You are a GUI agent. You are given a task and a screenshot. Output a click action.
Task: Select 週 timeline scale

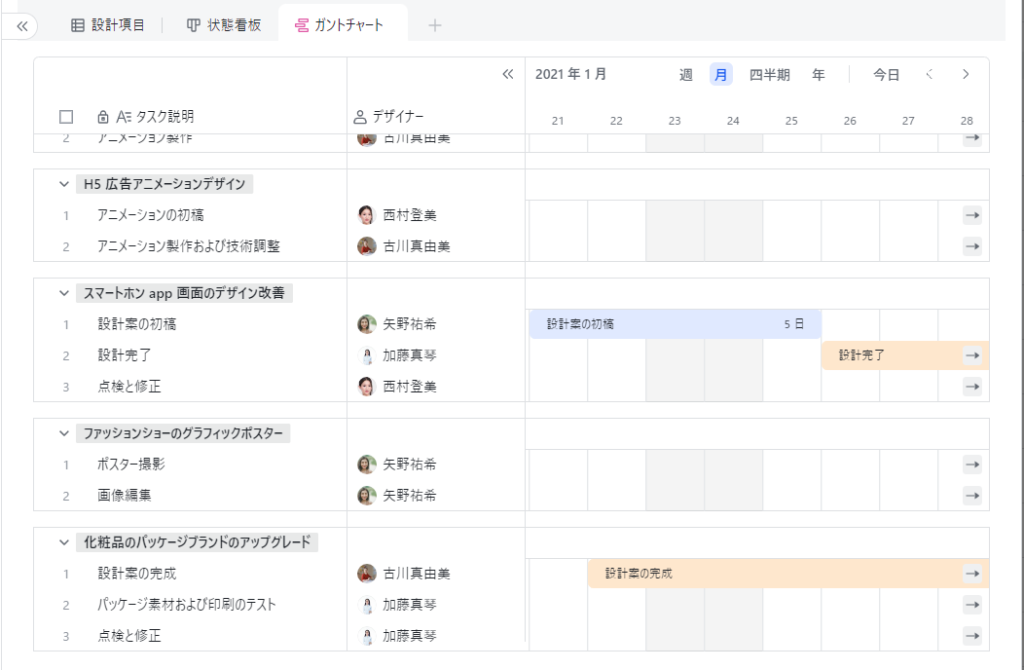[x=686, y=74]
